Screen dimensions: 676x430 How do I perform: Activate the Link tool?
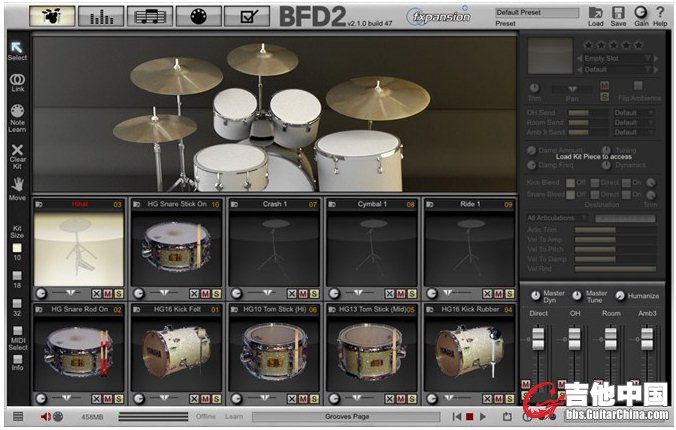coord(17,80)
